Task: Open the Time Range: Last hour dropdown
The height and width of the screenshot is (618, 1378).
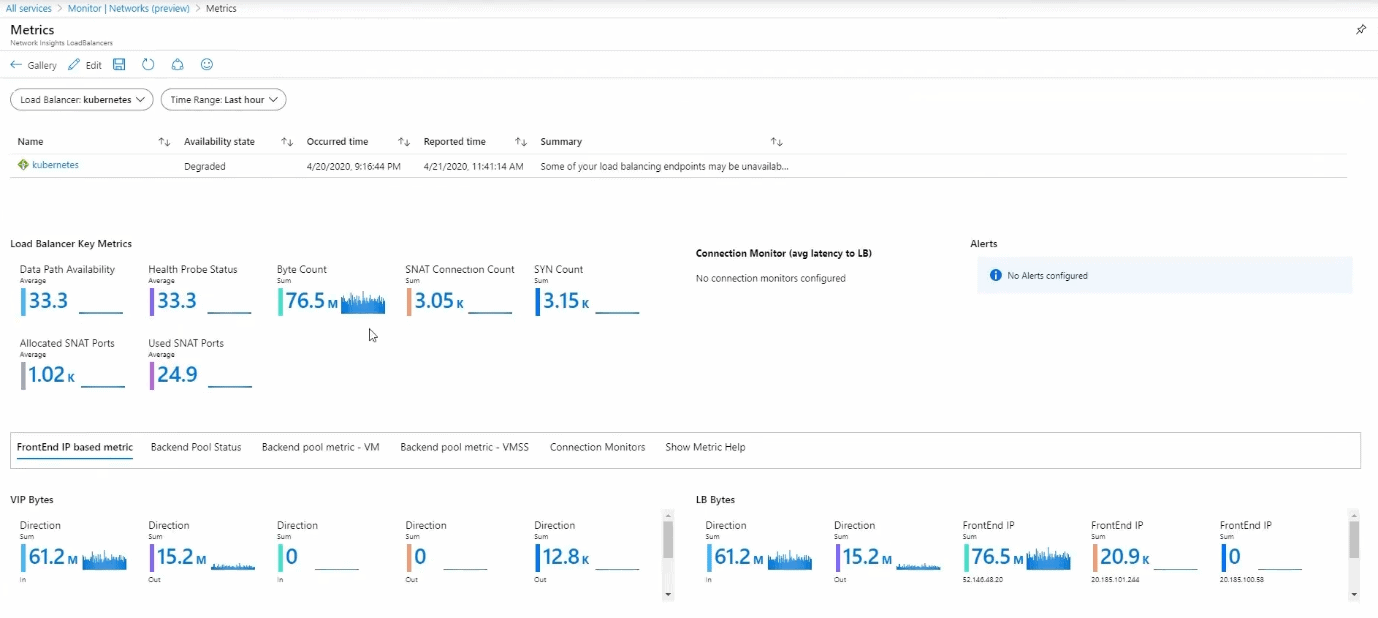Action: point(224,100)
